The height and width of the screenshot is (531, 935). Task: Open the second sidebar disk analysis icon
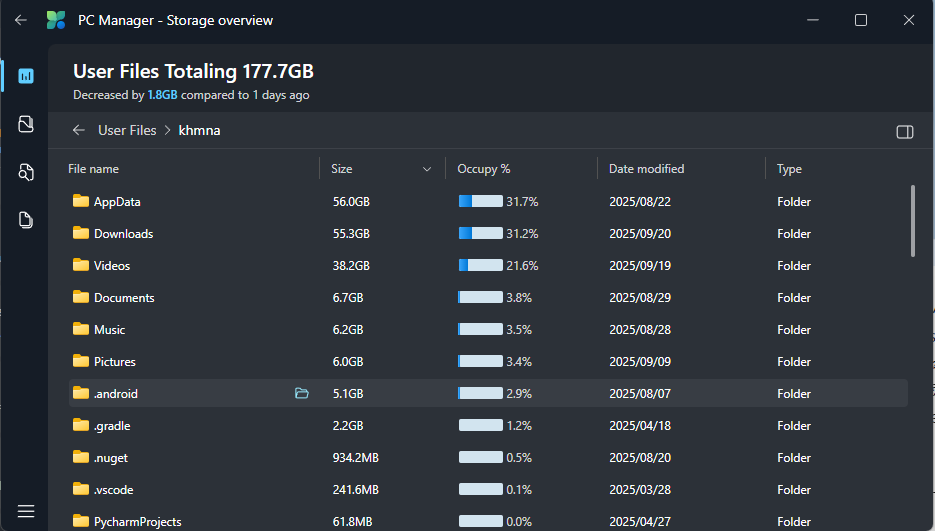(x=26, y=124)
